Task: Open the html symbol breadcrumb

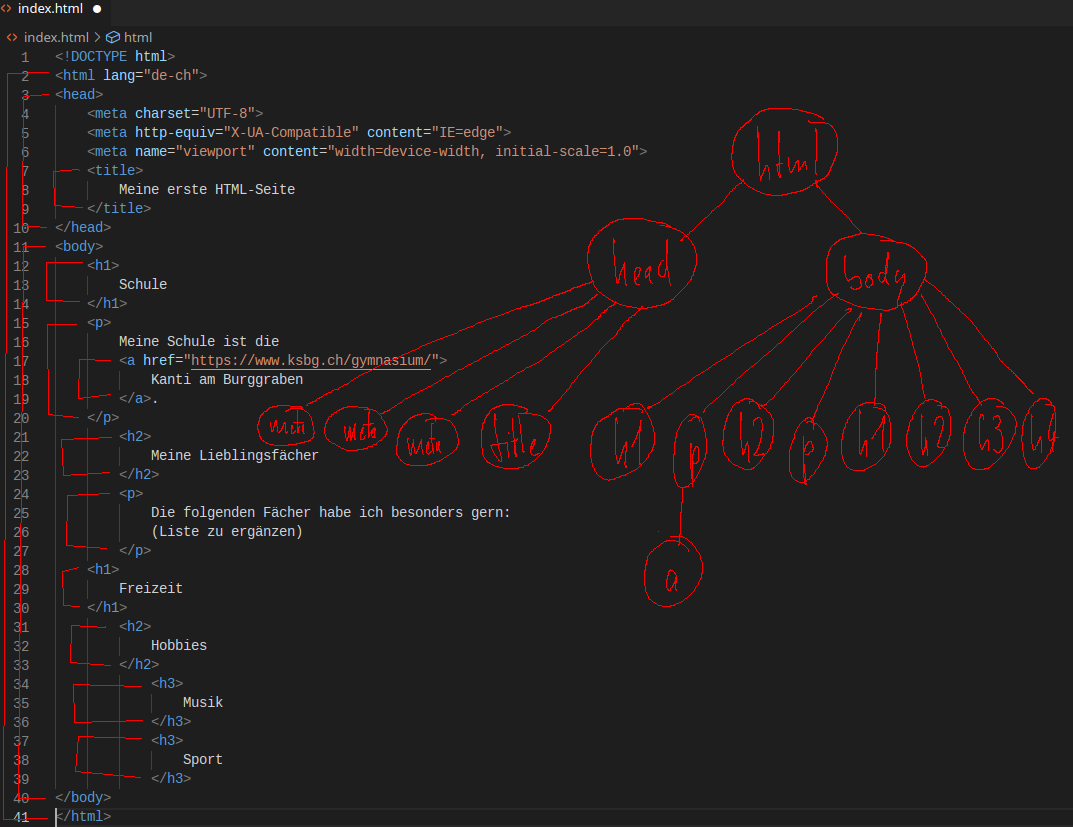Action: 138,37
